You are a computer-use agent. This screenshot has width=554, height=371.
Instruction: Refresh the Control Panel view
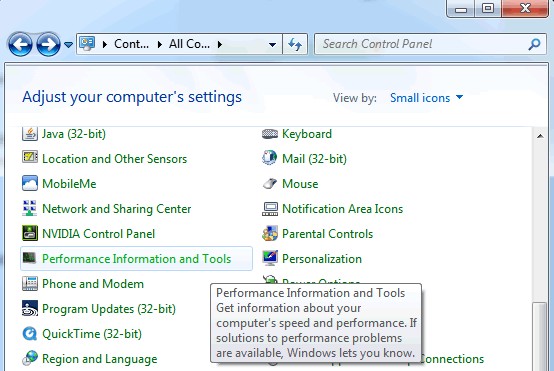coord(295,44)
